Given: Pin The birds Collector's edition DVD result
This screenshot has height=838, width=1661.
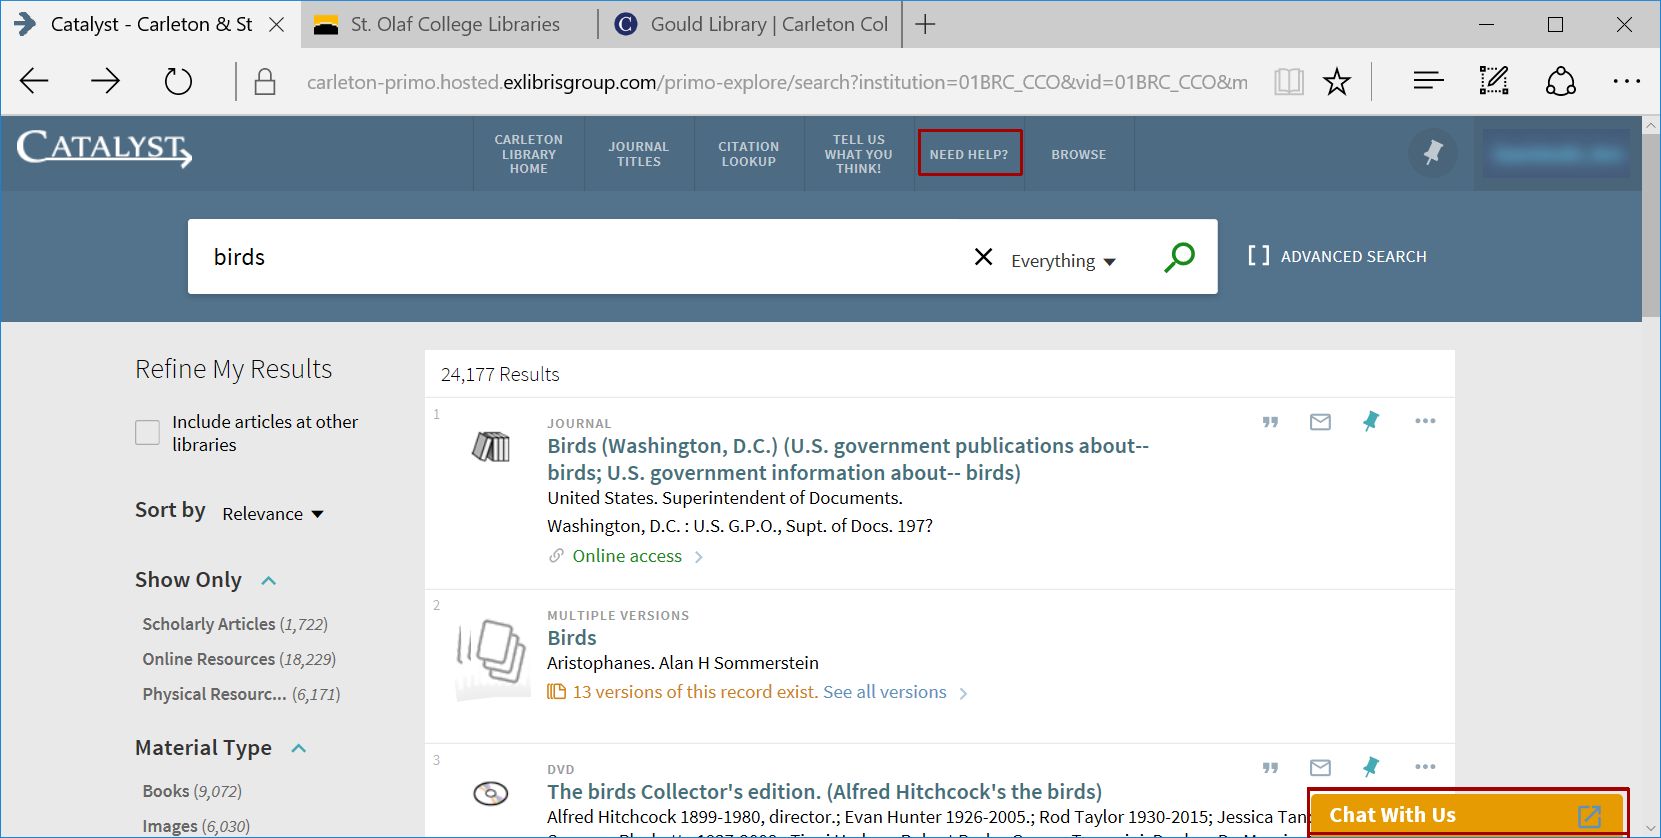Looking at the screenshot, I should [1371, 767].
